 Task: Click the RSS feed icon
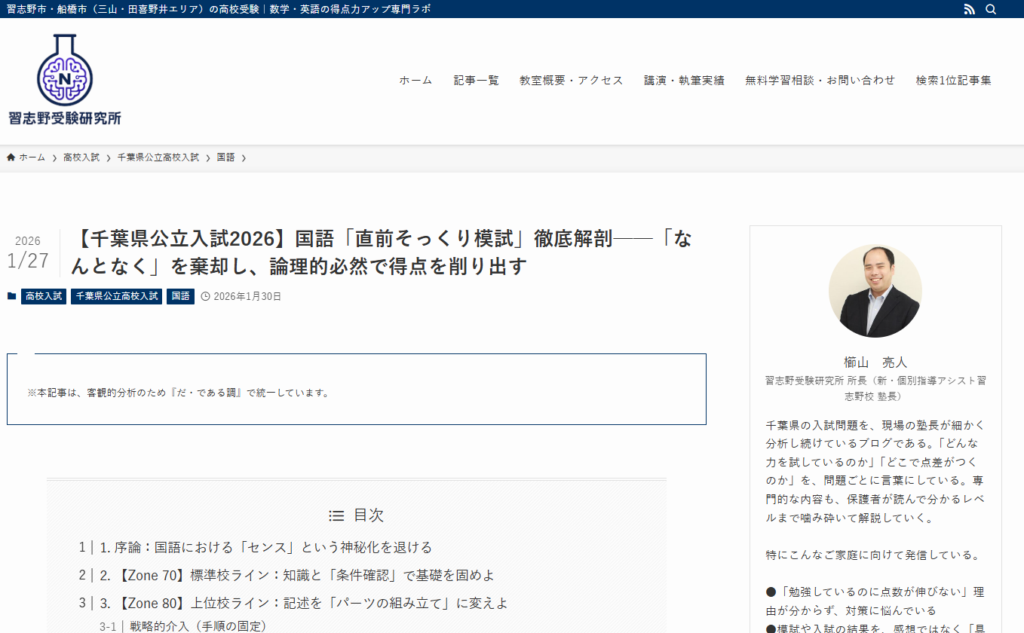(x=968, y=9)
